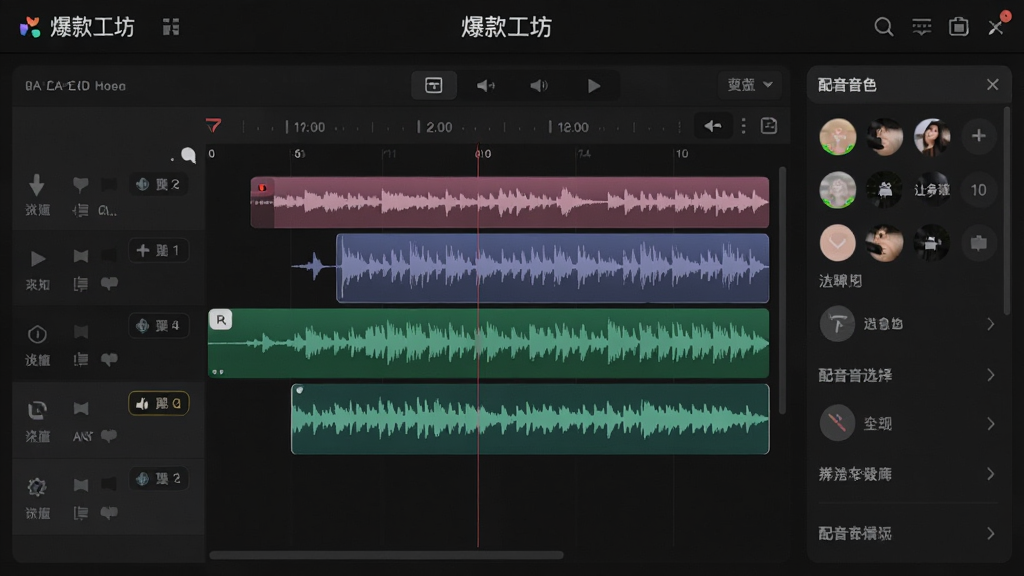Click the 爆款工坊 logo icon
Image resolution: width=1024 pixels, height=576 pixels.
(30, 27)
